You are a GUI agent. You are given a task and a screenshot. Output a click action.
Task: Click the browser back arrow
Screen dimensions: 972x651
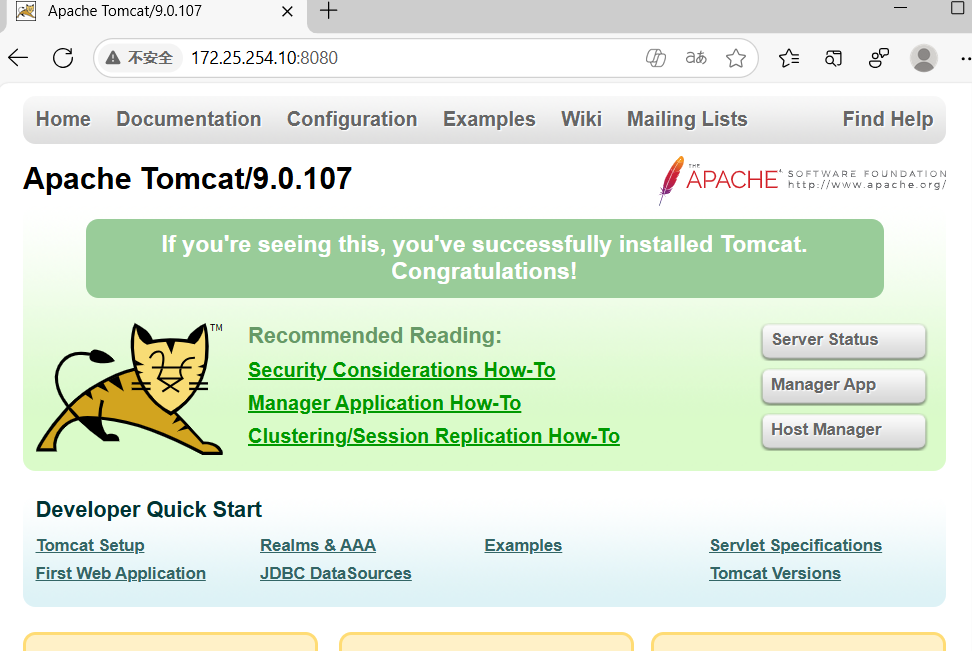18,58
